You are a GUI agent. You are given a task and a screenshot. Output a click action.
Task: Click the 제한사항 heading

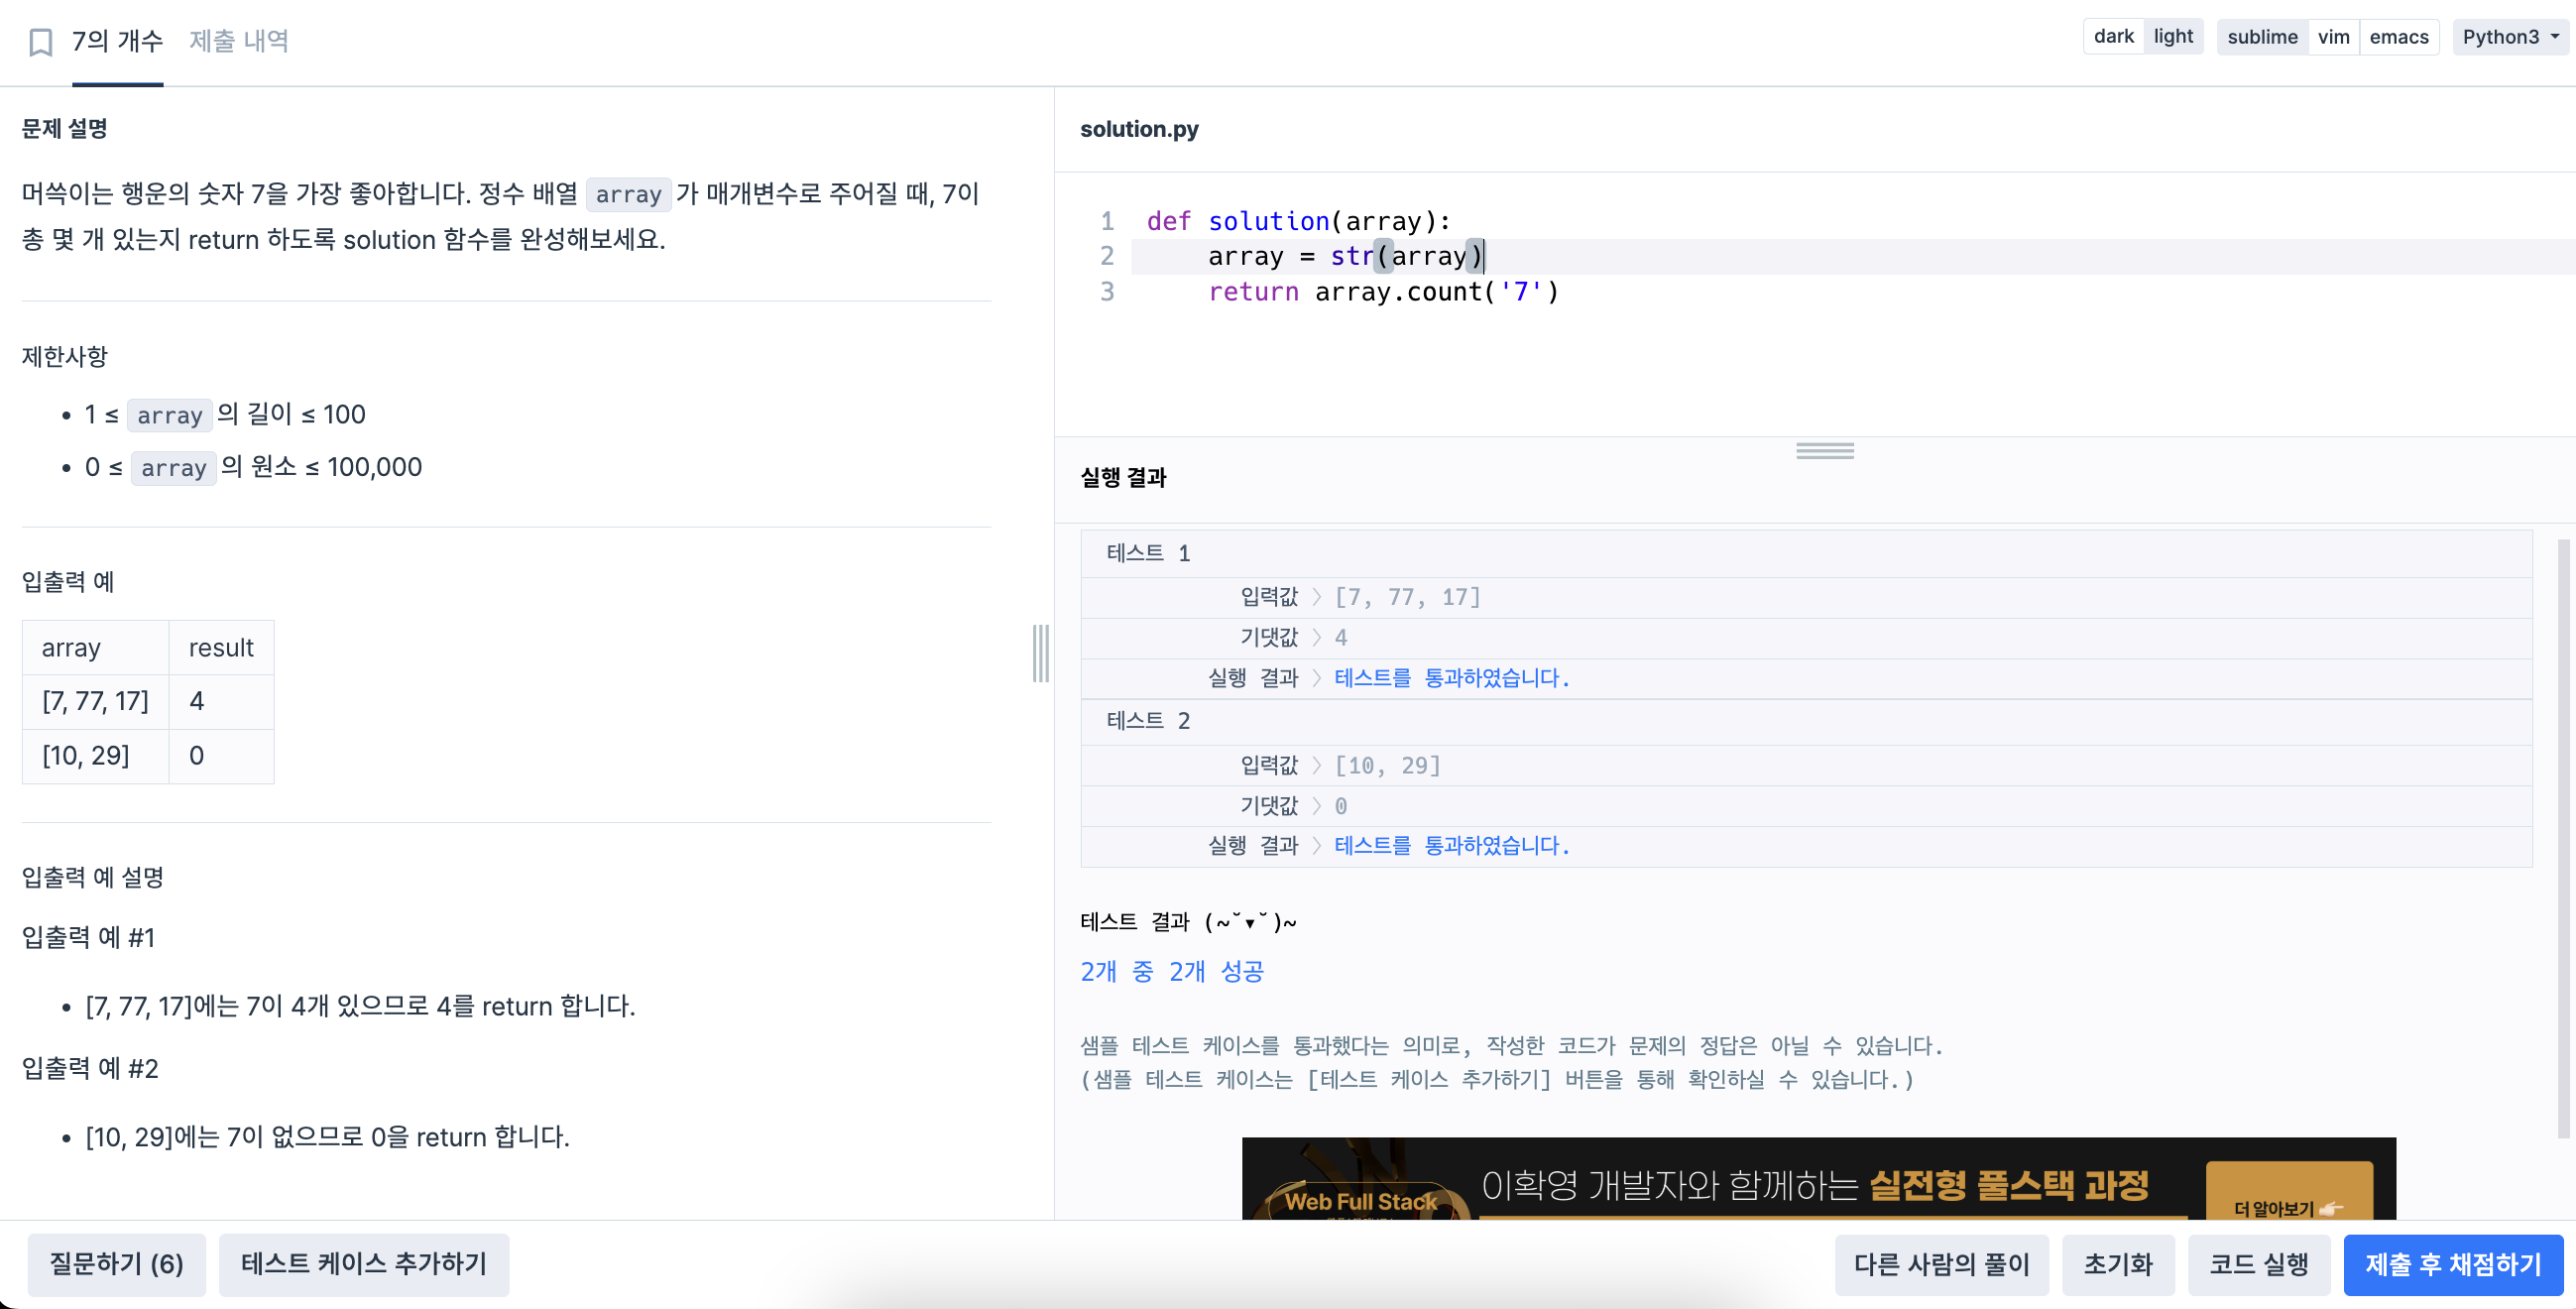(x=64, y=357)
